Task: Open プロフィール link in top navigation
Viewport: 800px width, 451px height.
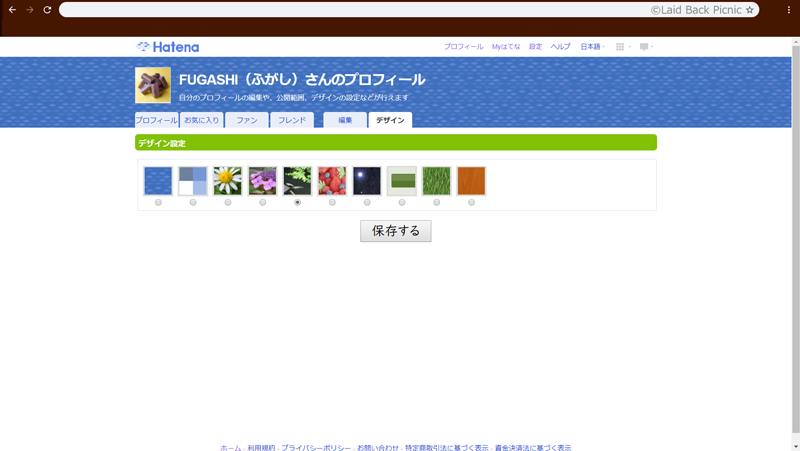Action: pos(463,46)
